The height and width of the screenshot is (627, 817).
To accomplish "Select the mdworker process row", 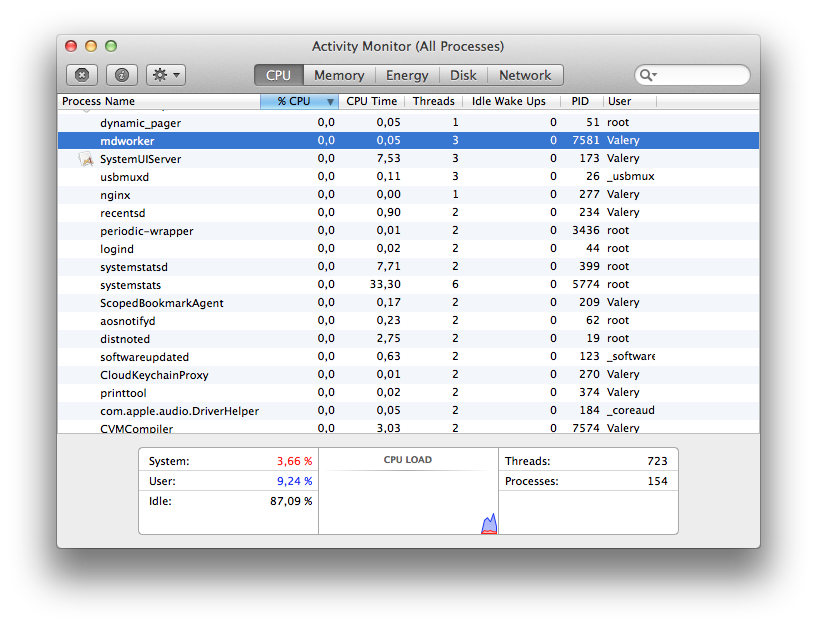I will (x=408, y=141).
